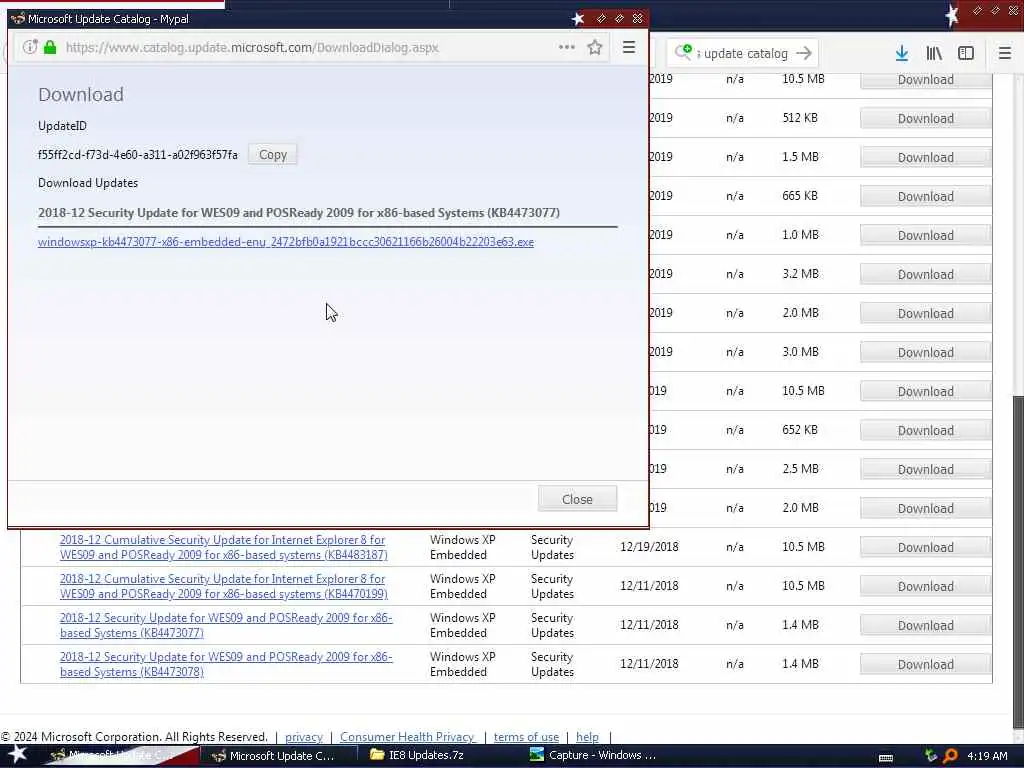Click Download for the 3.2 MB row
The height and width of the screenshot is (768, 1024).
tap(925, 274)
